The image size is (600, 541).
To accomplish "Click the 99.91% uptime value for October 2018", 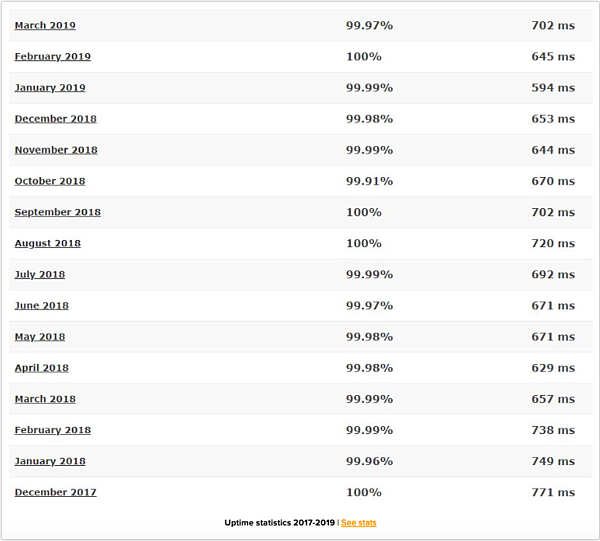I will click(x=370, y=181).
